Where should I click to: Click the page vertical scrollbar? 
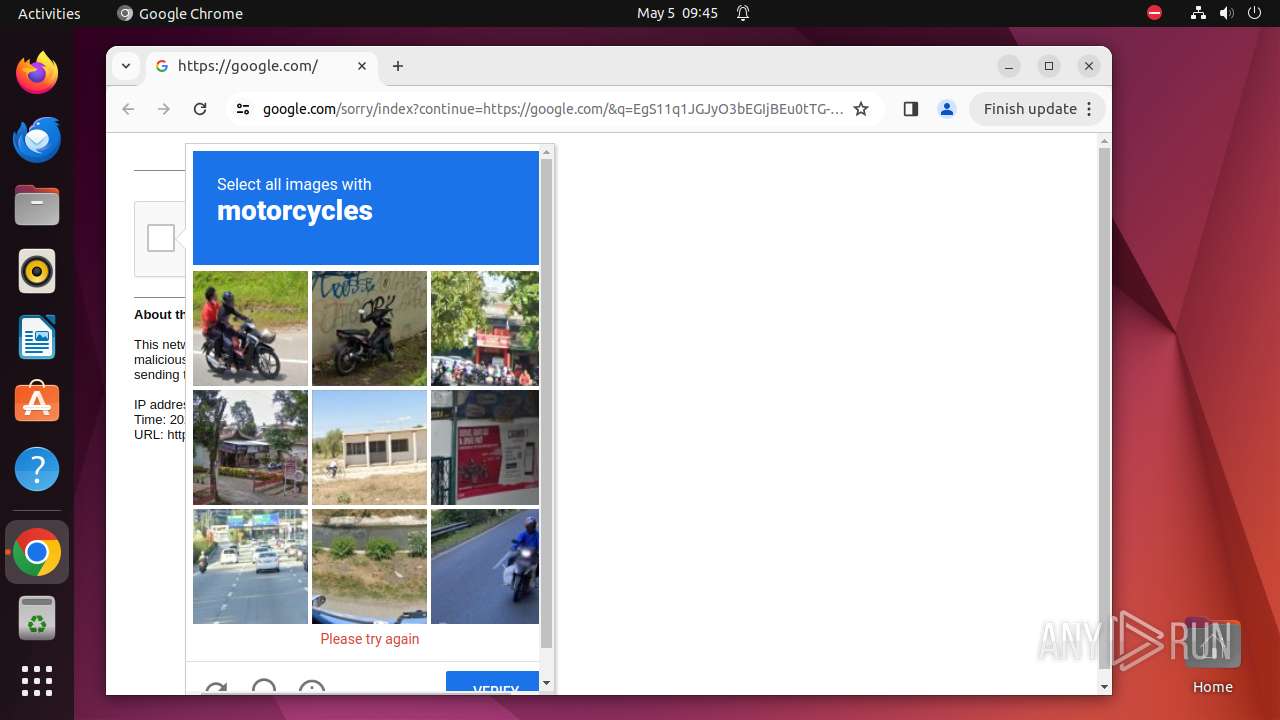(x=1104, y=406)
